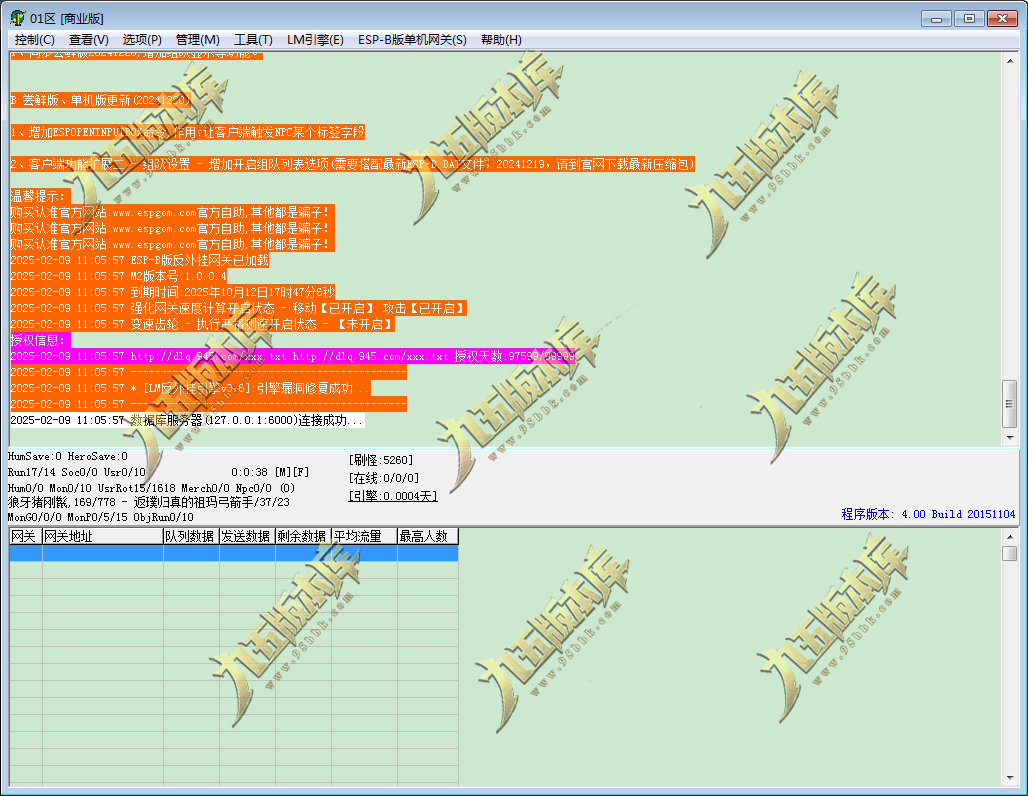This screenshot has height=796, width=1028.
Task: Click the gateway panel scroll up arrow
Action: 1010,537
